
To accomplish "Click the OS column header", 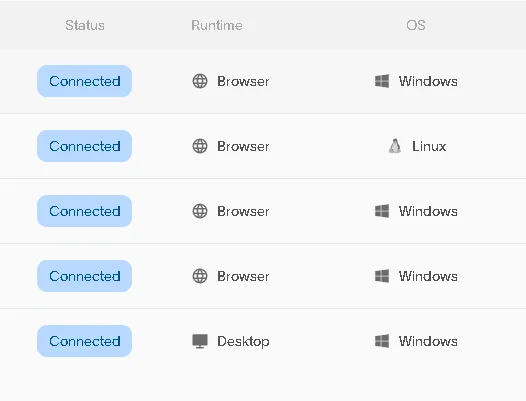I will (x=416, y=25).
